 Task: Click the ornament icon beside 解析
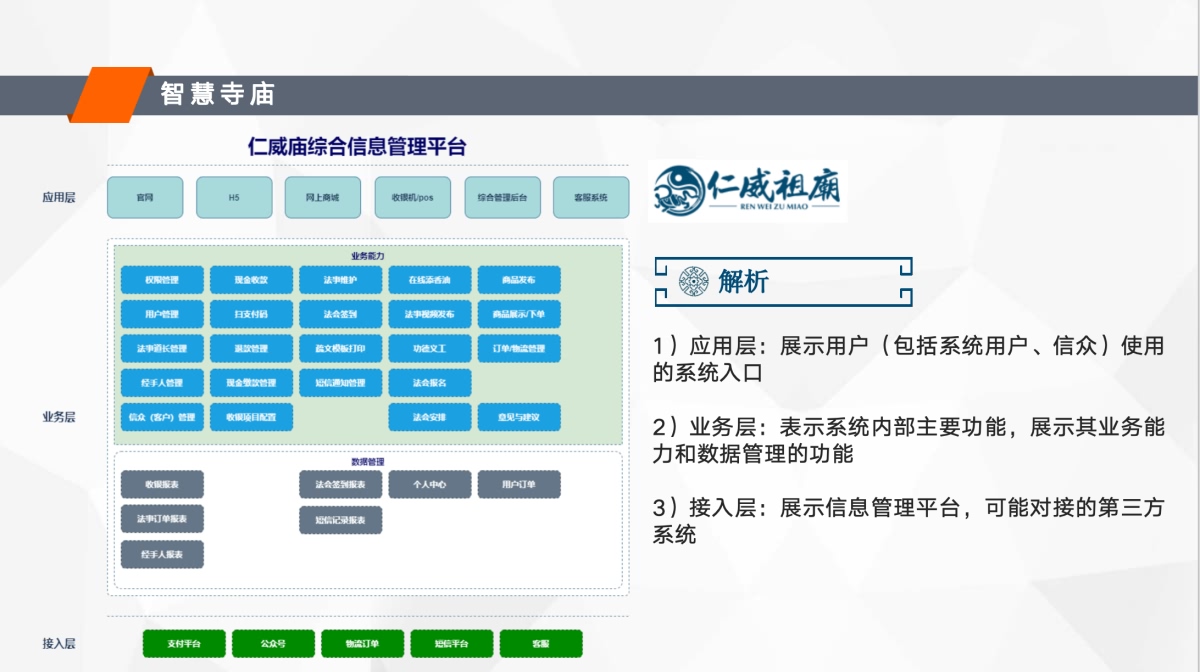click(x=691, y=281)
